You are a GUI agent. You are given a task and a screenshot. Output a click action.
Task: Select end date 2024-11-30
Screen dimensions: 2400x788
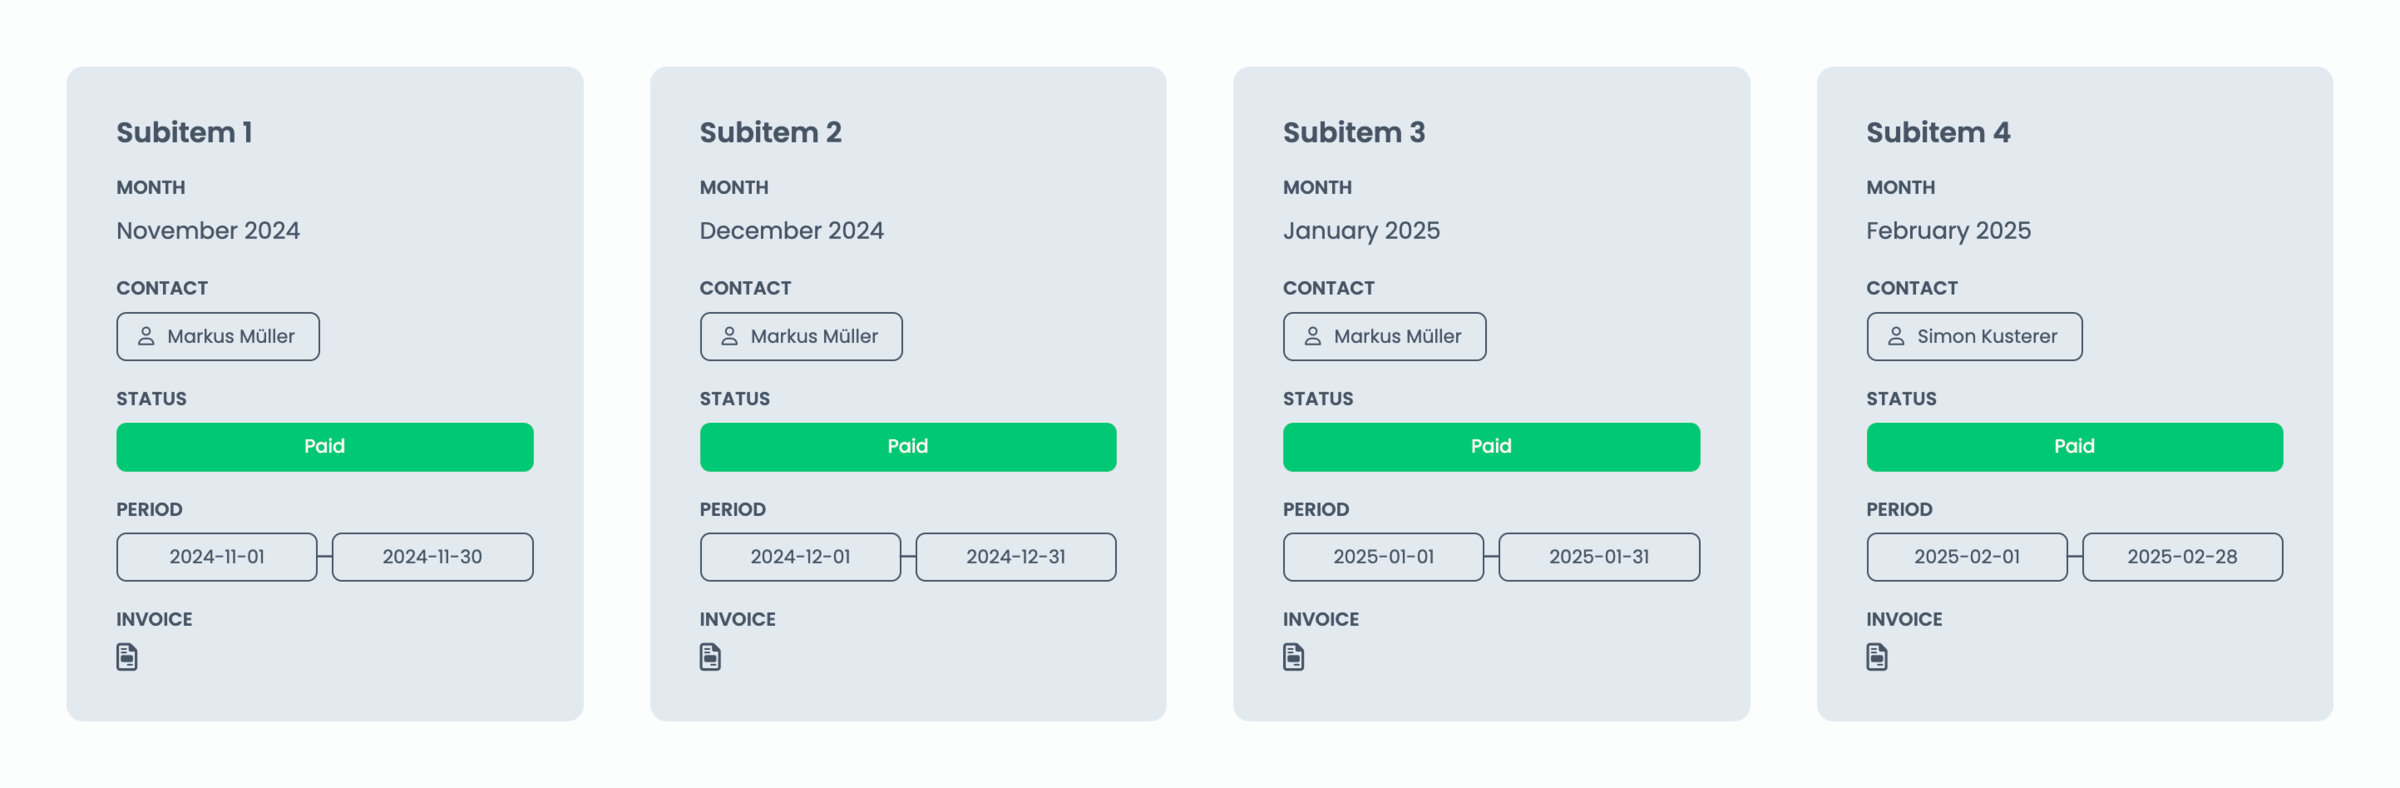pos(432,557)
